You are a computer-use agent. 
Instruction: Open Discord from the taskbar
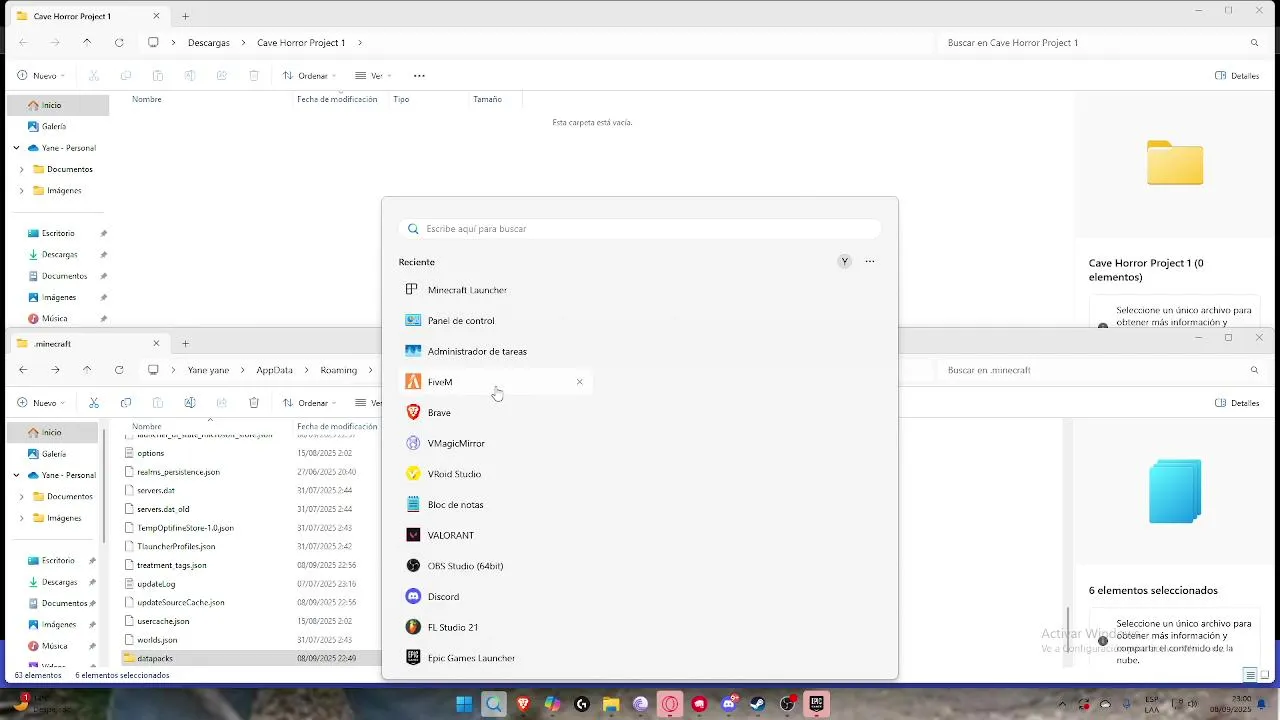[729, 704]
